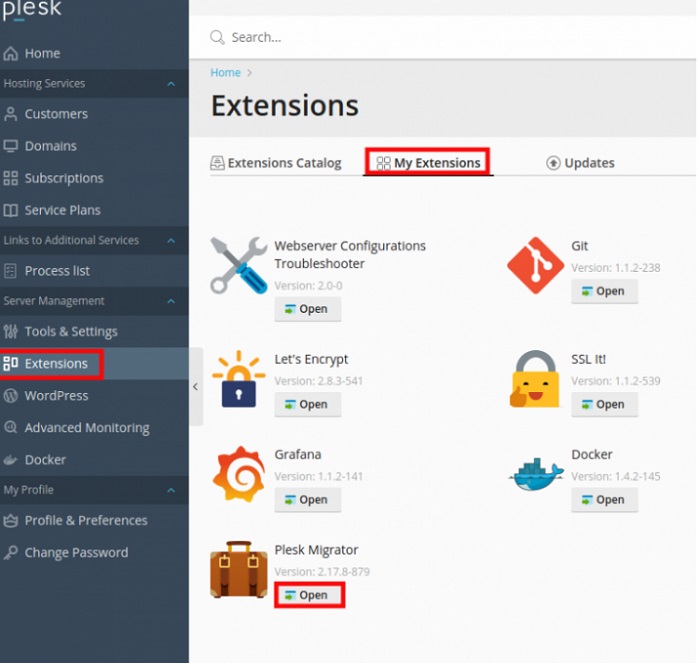Collapse the Hosting Services section
The image size is (700, 663).
tap(171, 84)
